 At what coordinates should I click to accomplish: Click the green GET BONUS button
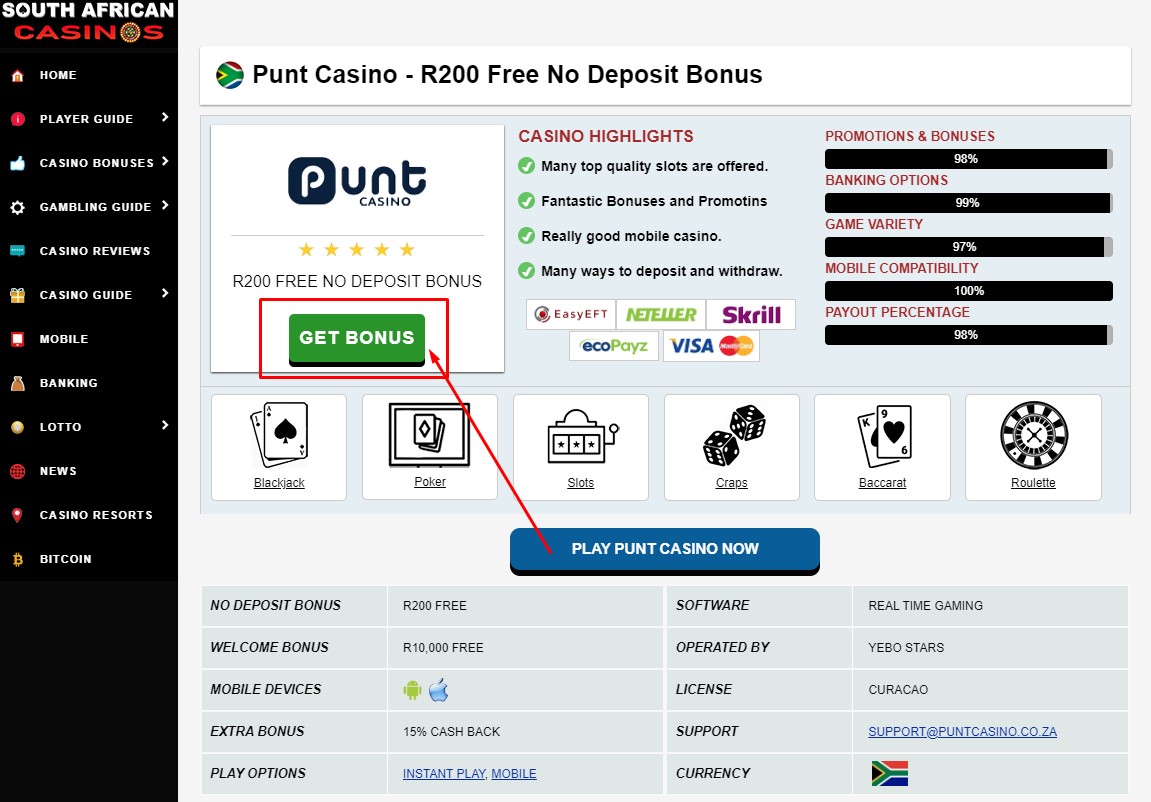tap(356, 338)
